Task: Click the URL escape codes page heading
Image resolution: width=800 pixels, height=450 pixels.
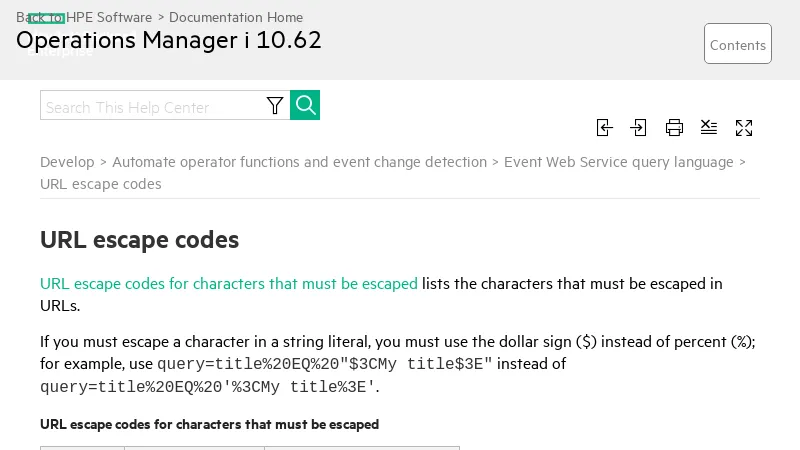Action: click(x=139, y=240)
